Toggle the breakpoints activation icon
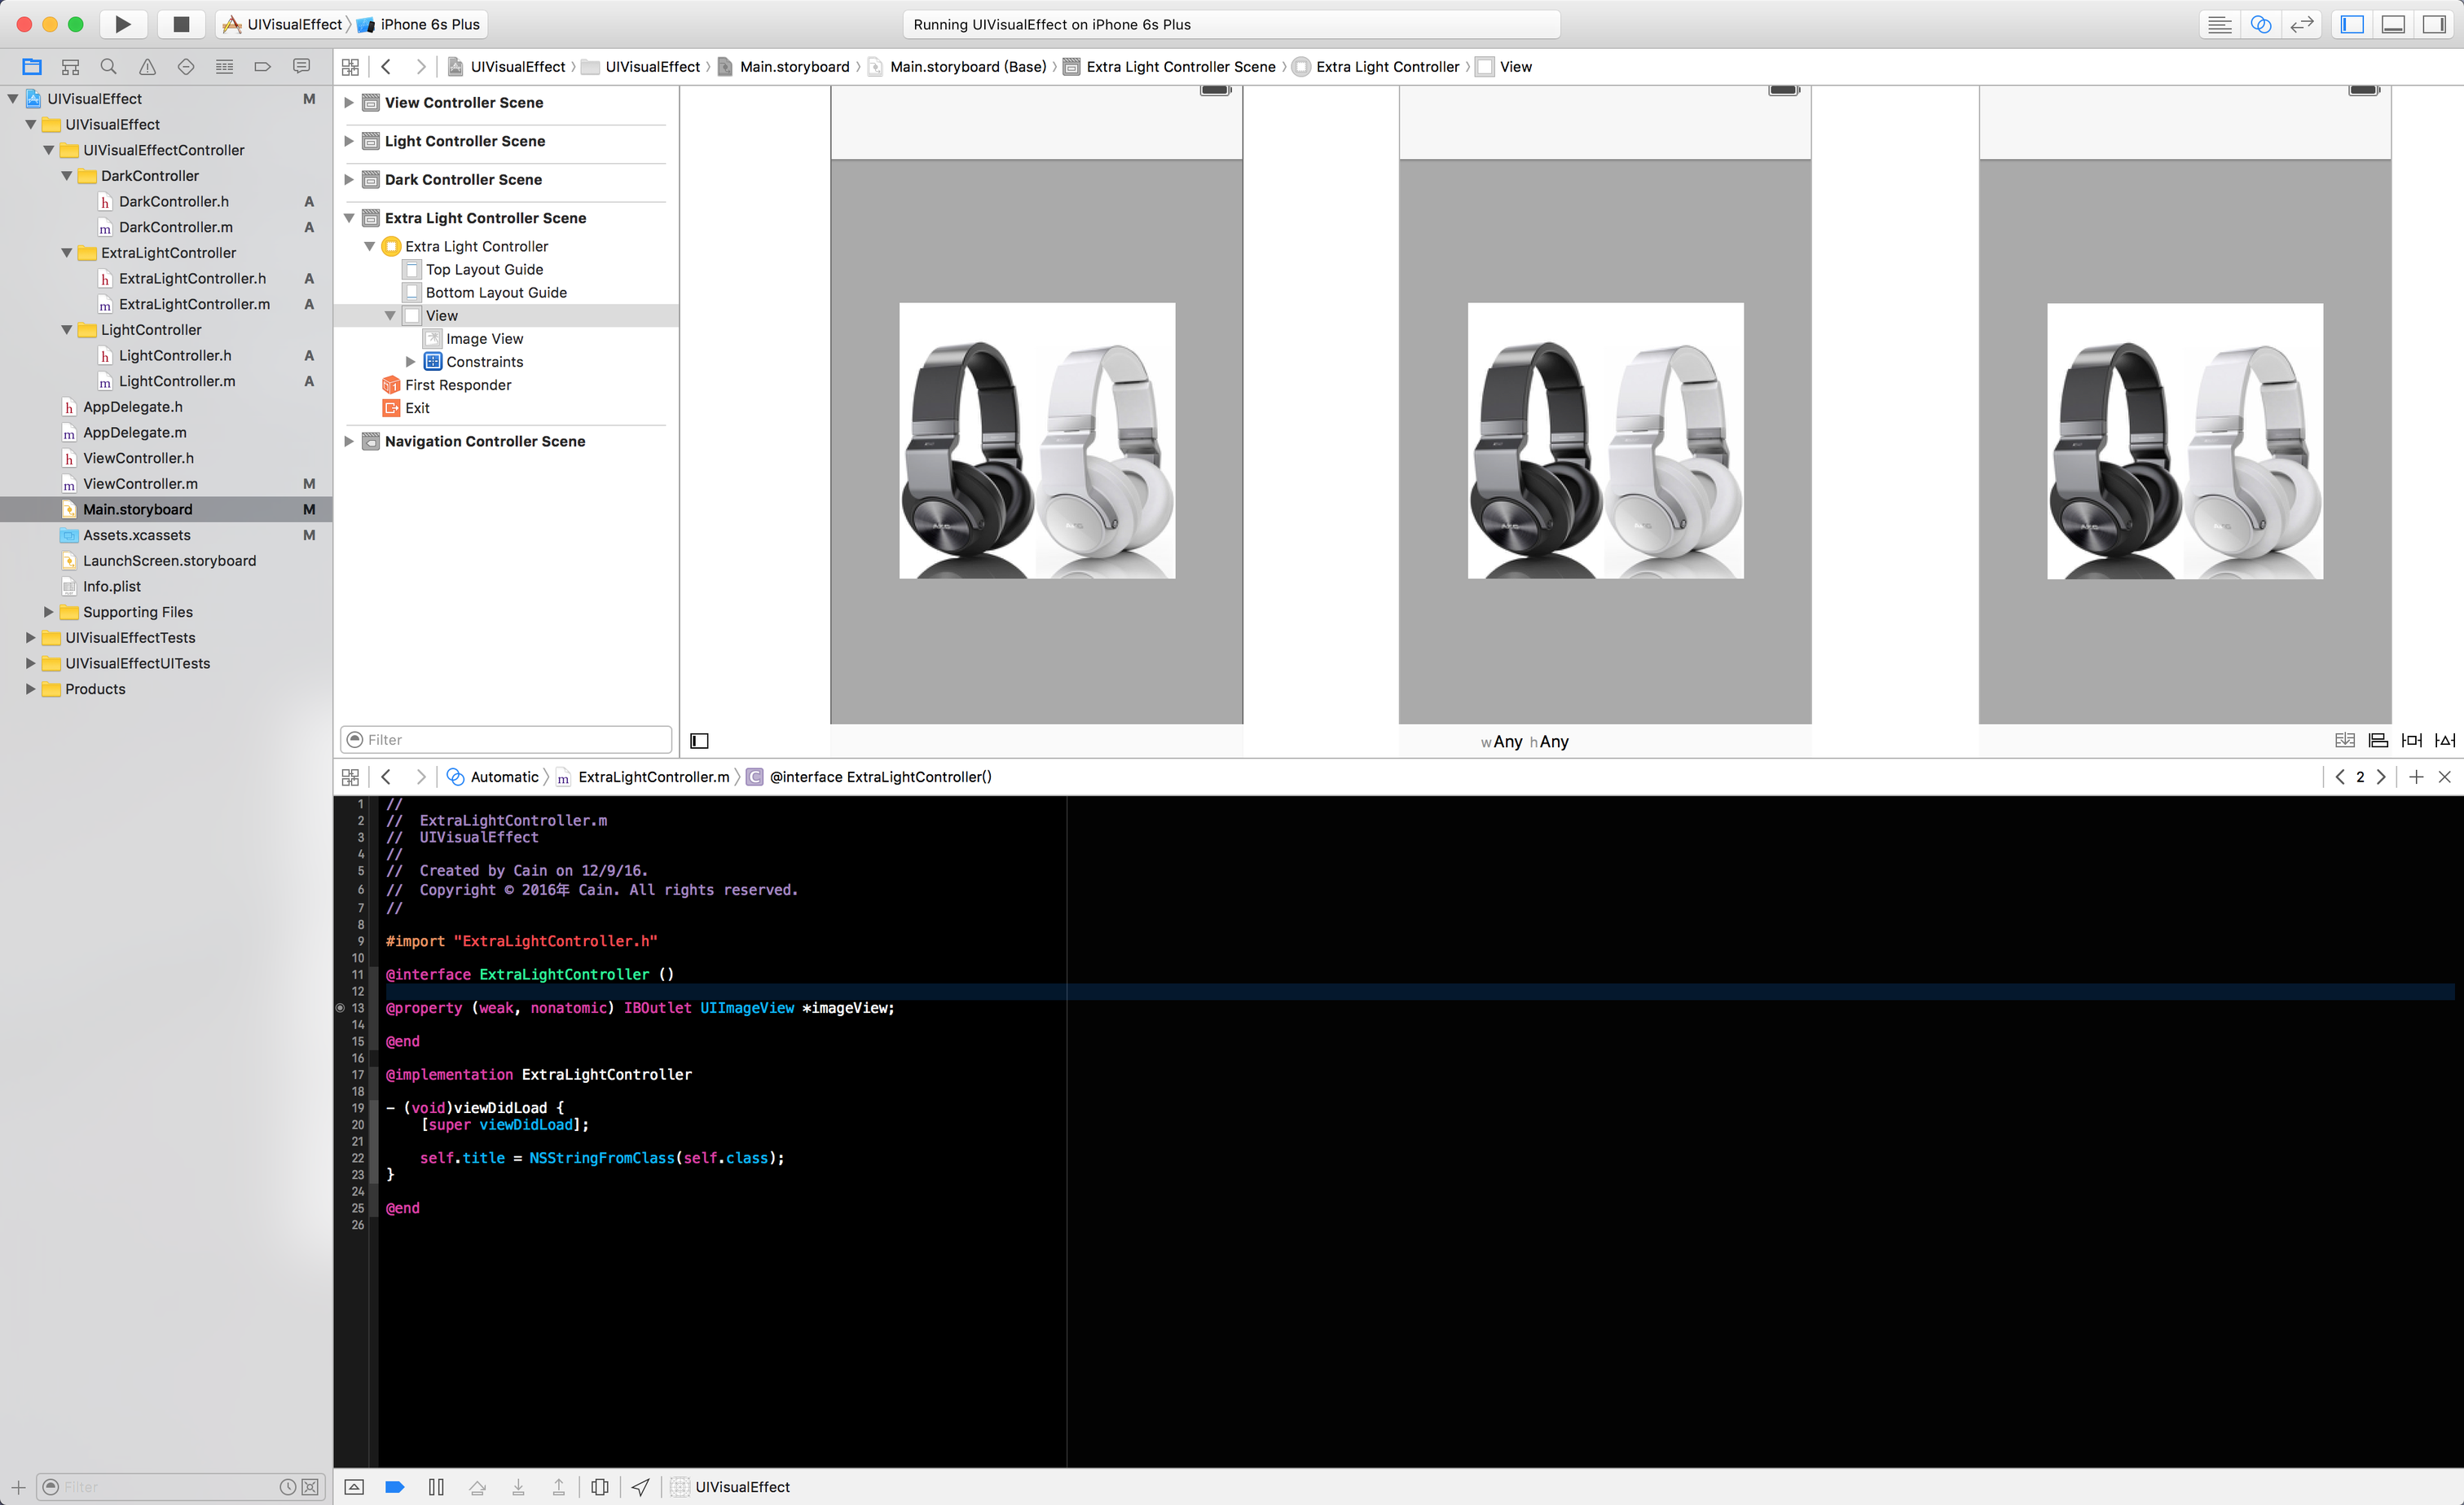2464x1505 pixels. coord(395,1487)
